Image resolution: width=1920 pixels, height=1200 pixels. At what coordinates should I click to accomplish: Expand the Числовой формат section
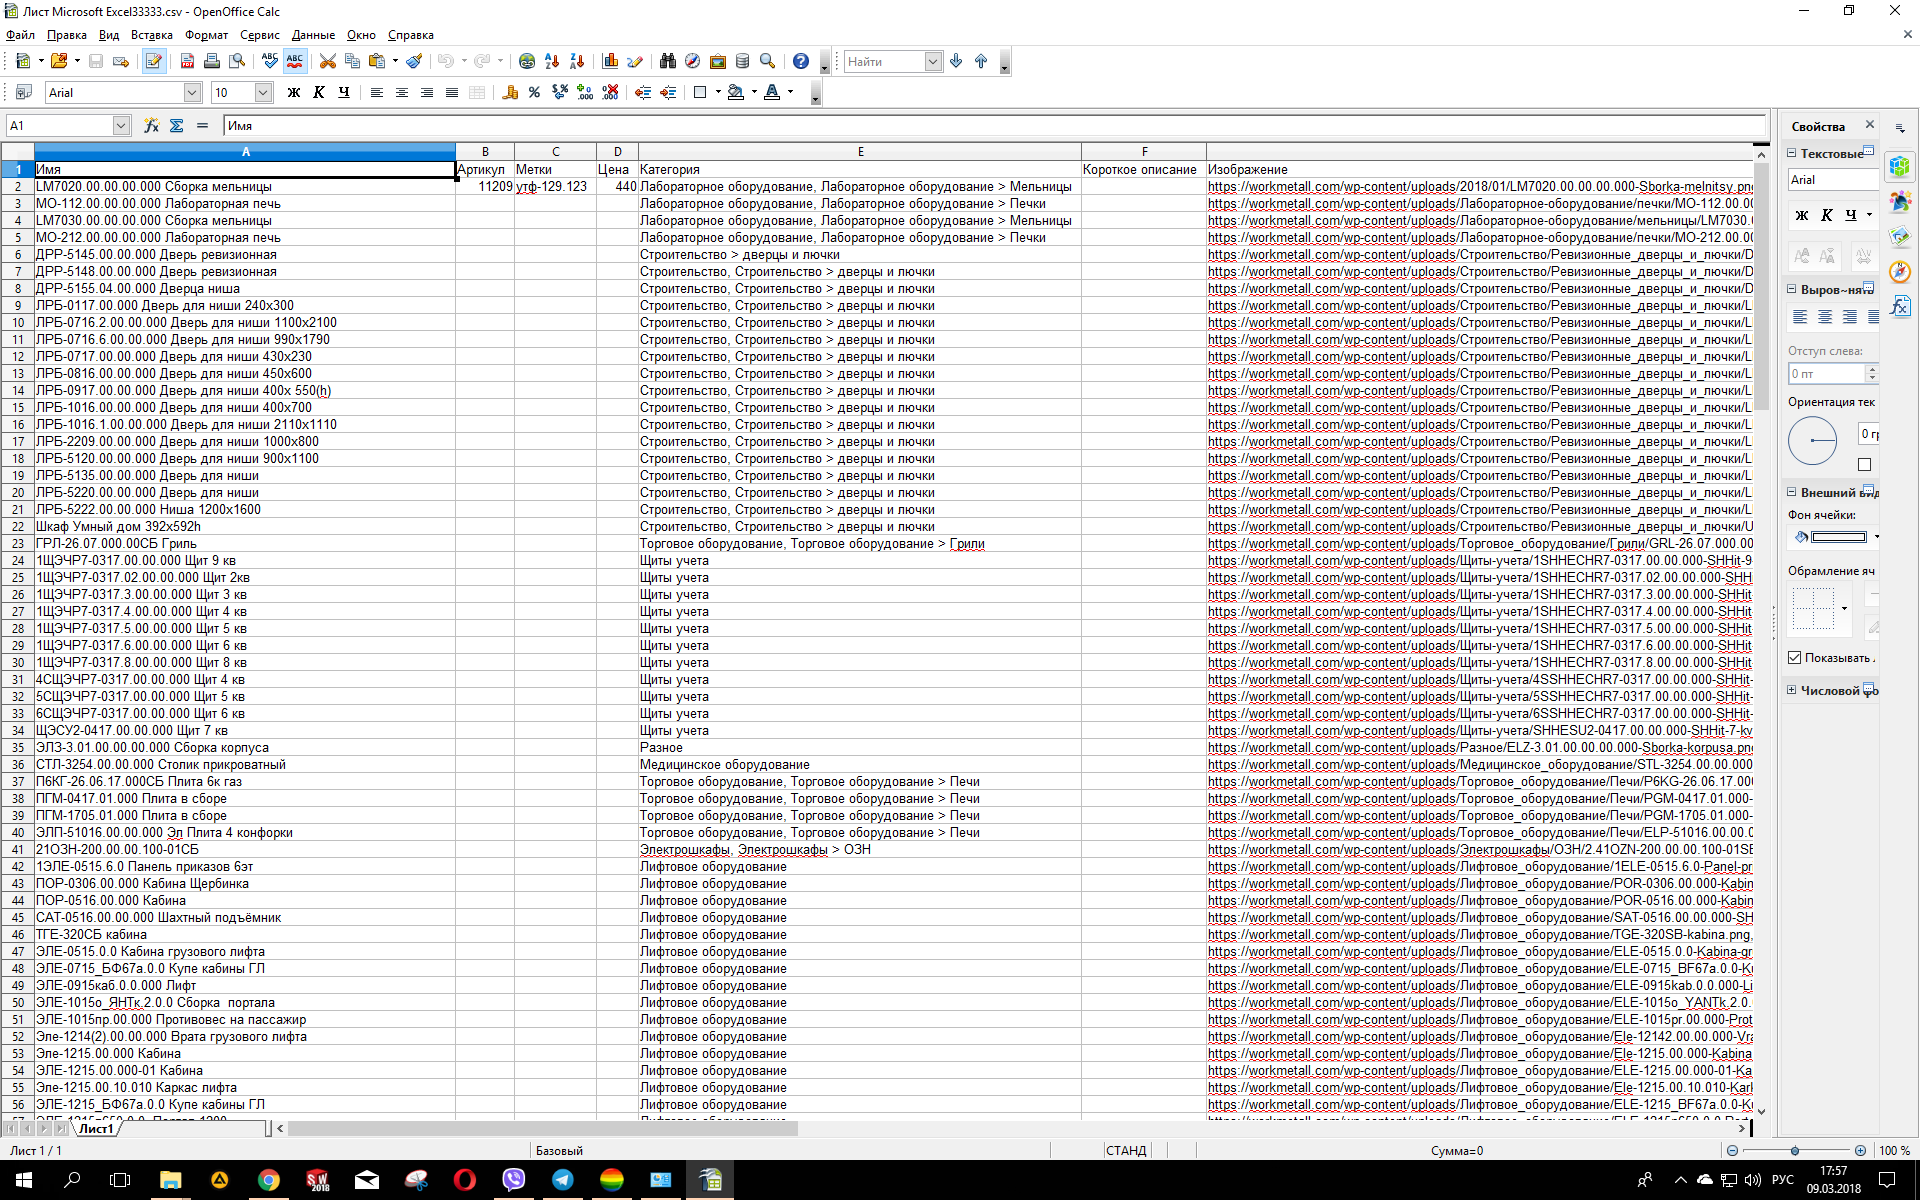click(x=1792, y=691)
